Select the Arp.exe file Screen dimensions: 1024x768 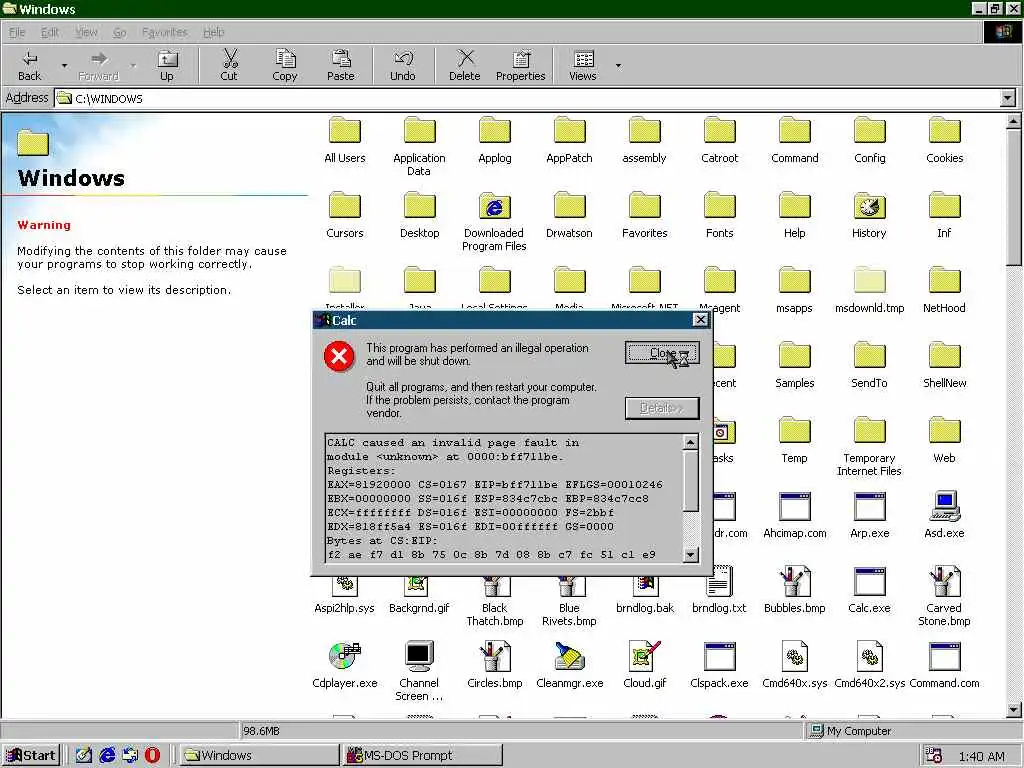pyautogui.click(x=869, y=515)
